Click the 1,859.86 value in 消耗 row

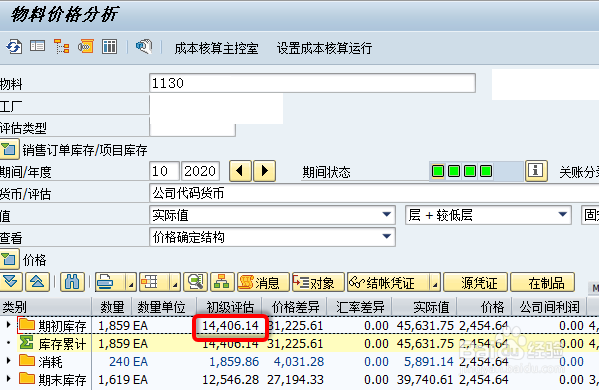tap(234, 361)
